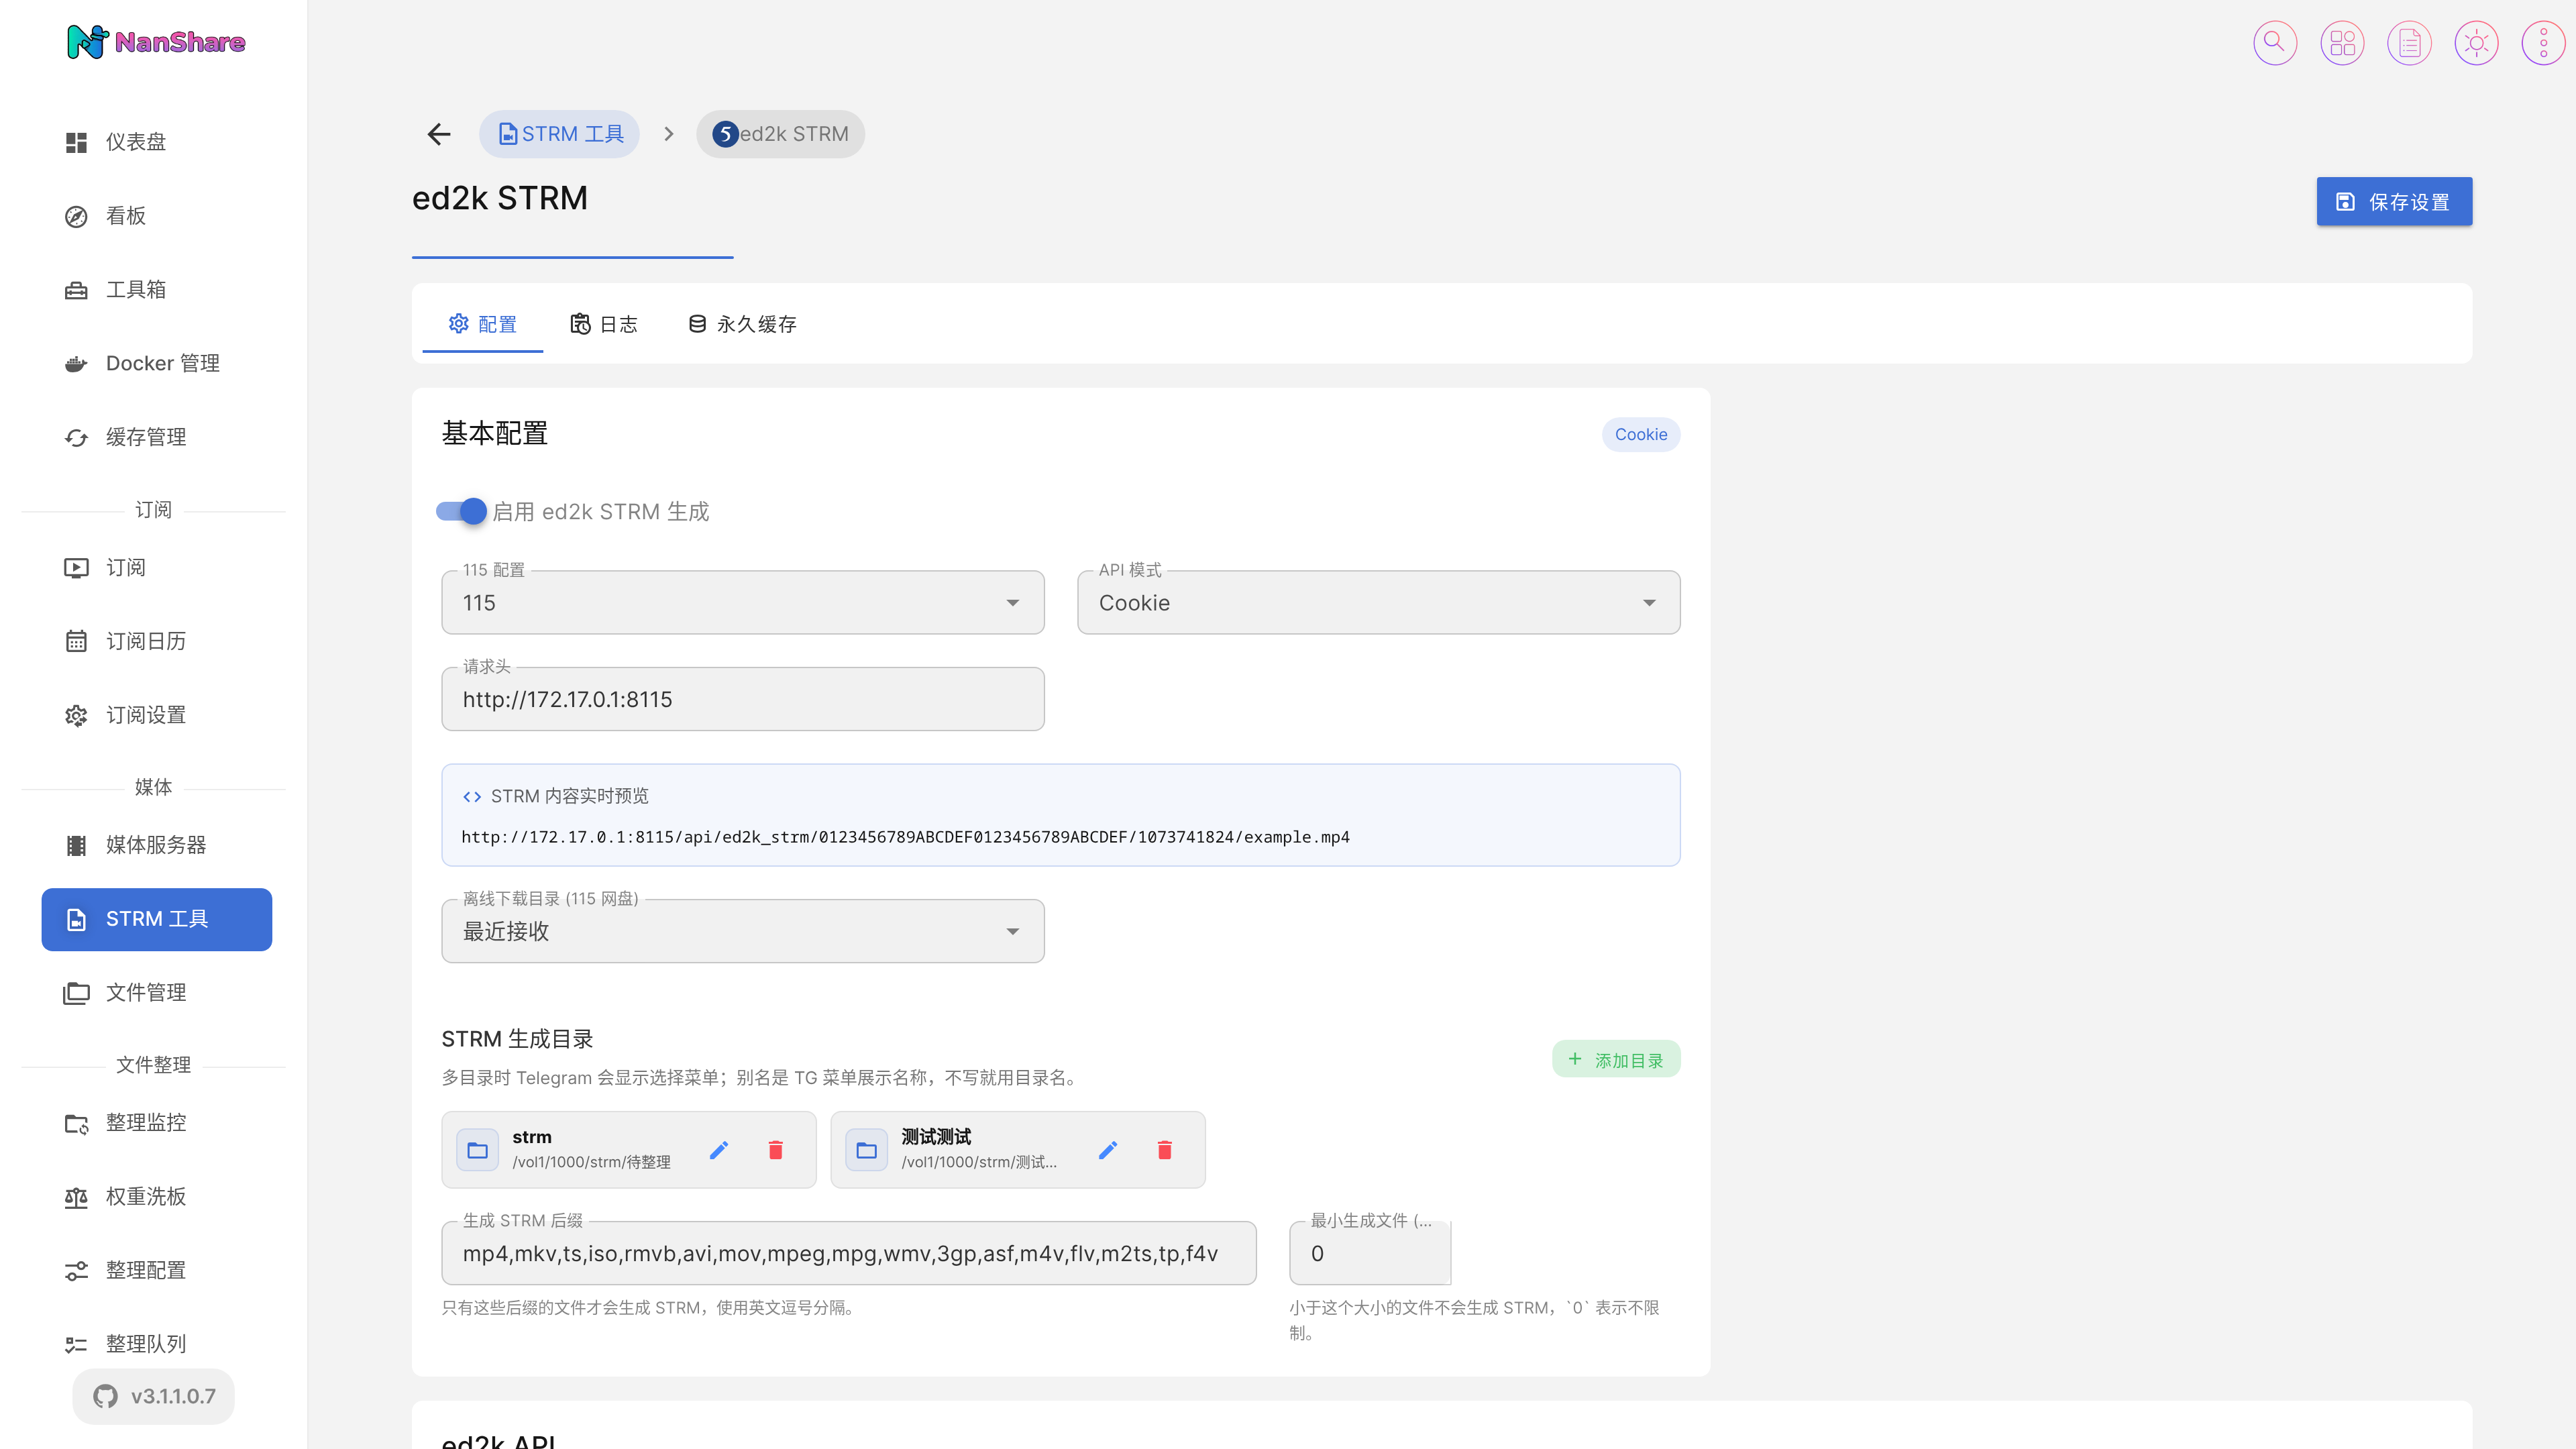
Task: Edit the strm directory with pencil icon
Action: point(719,1150)
